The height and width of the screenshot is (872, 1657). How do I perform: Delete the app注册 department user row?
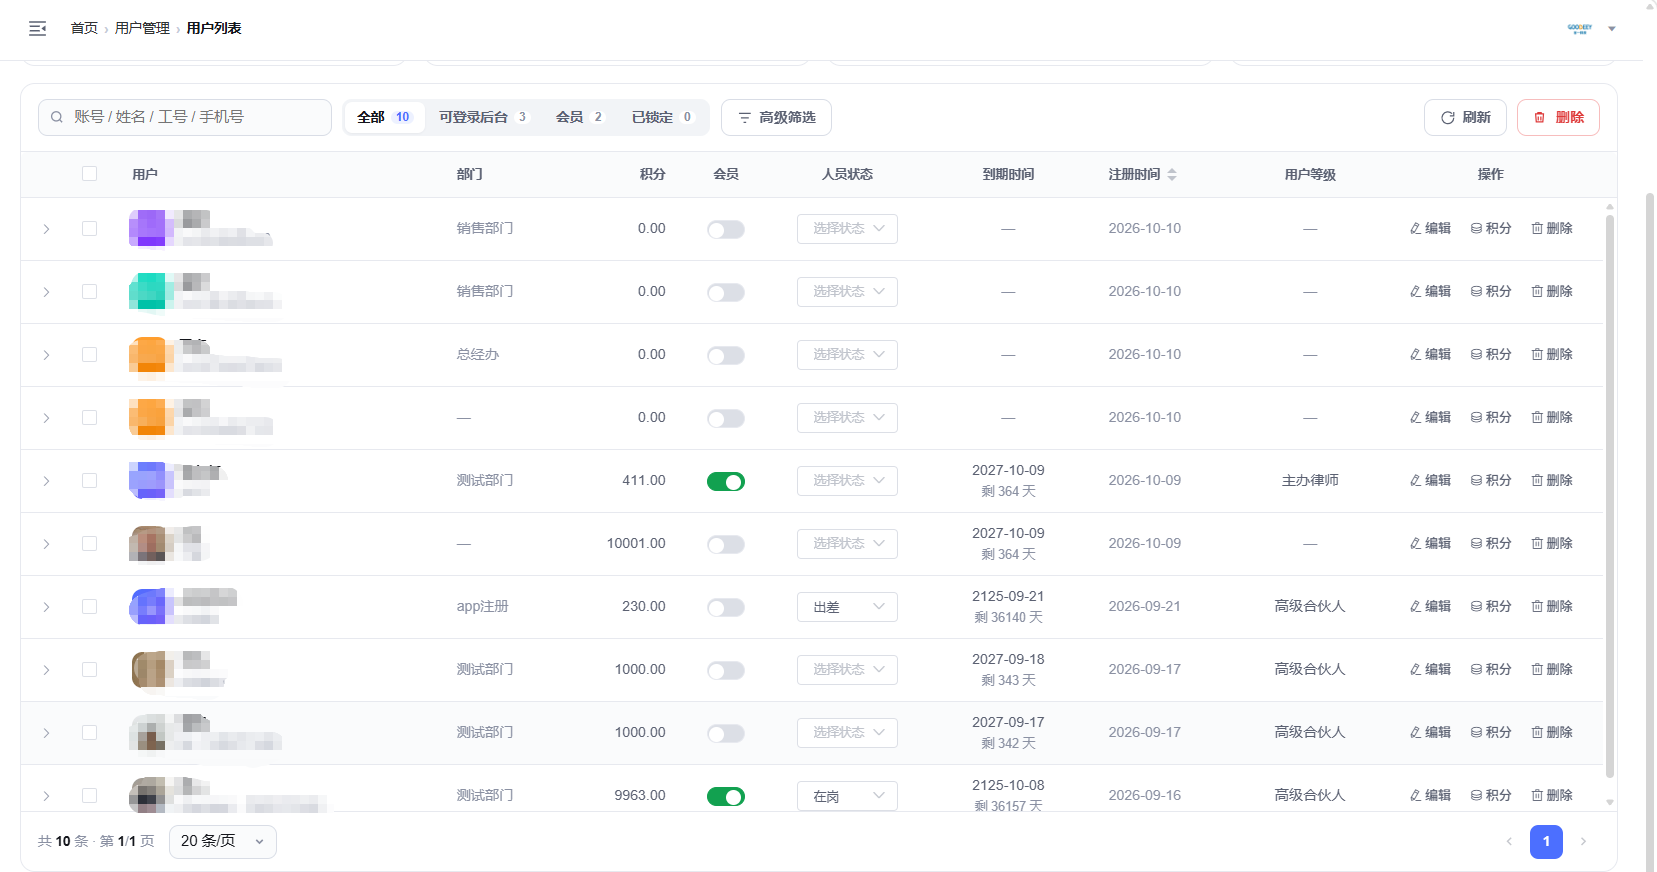(1552, 606)
